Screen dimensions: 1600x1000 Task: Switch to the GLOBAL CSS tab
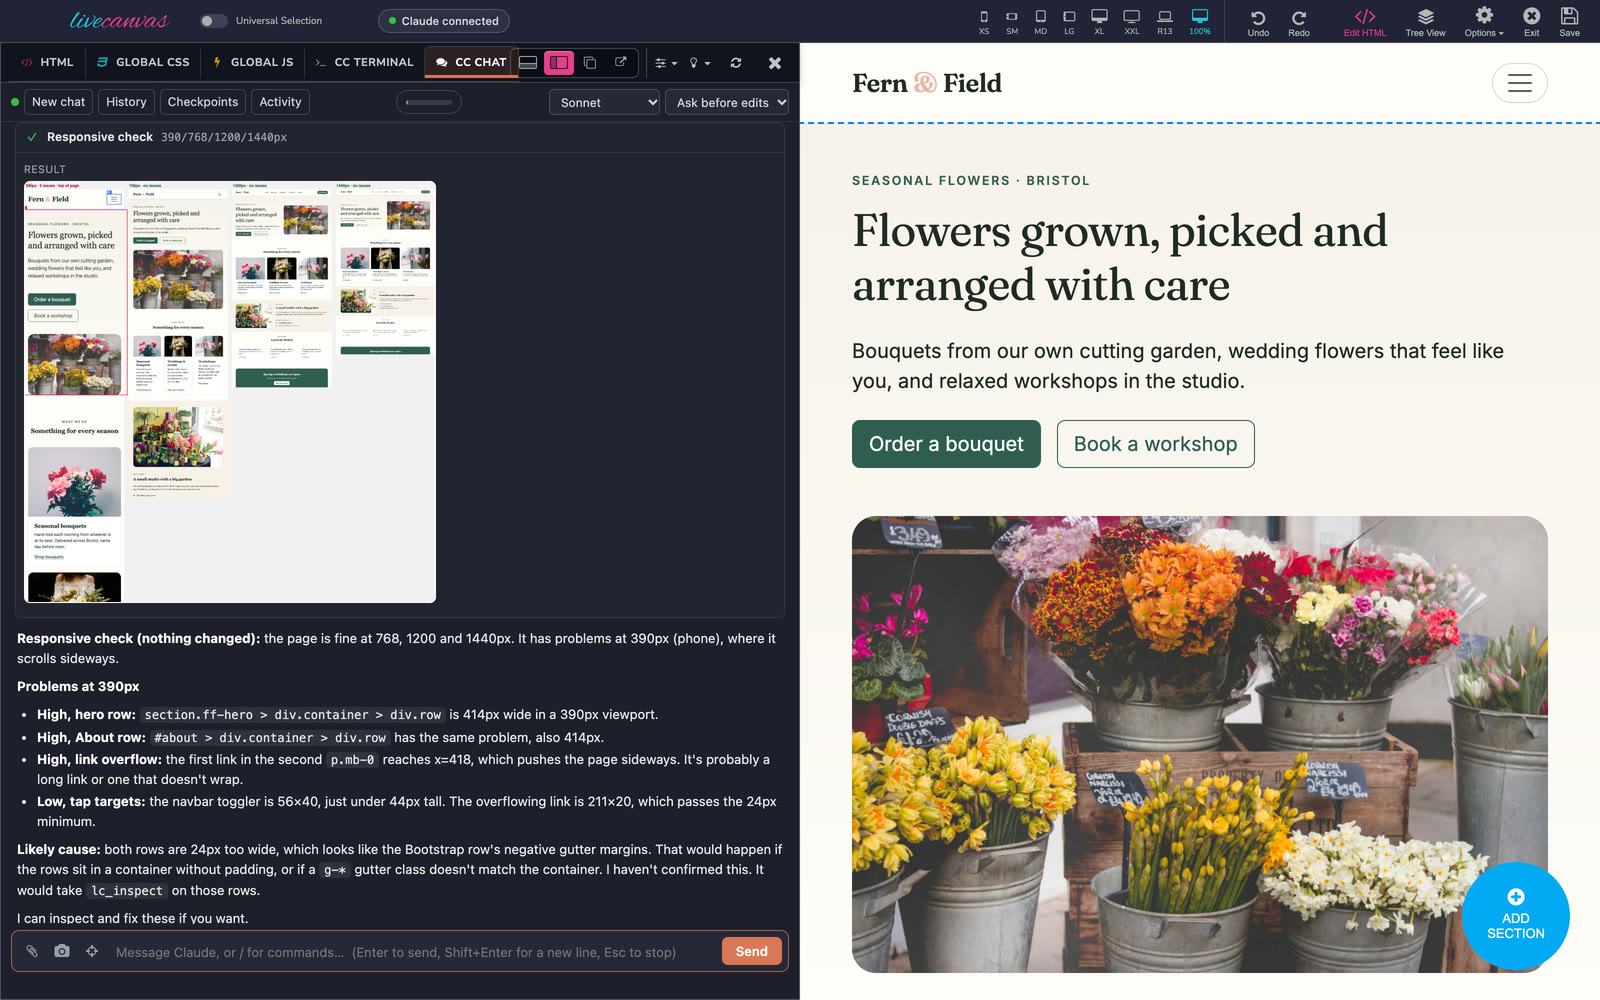143,62
